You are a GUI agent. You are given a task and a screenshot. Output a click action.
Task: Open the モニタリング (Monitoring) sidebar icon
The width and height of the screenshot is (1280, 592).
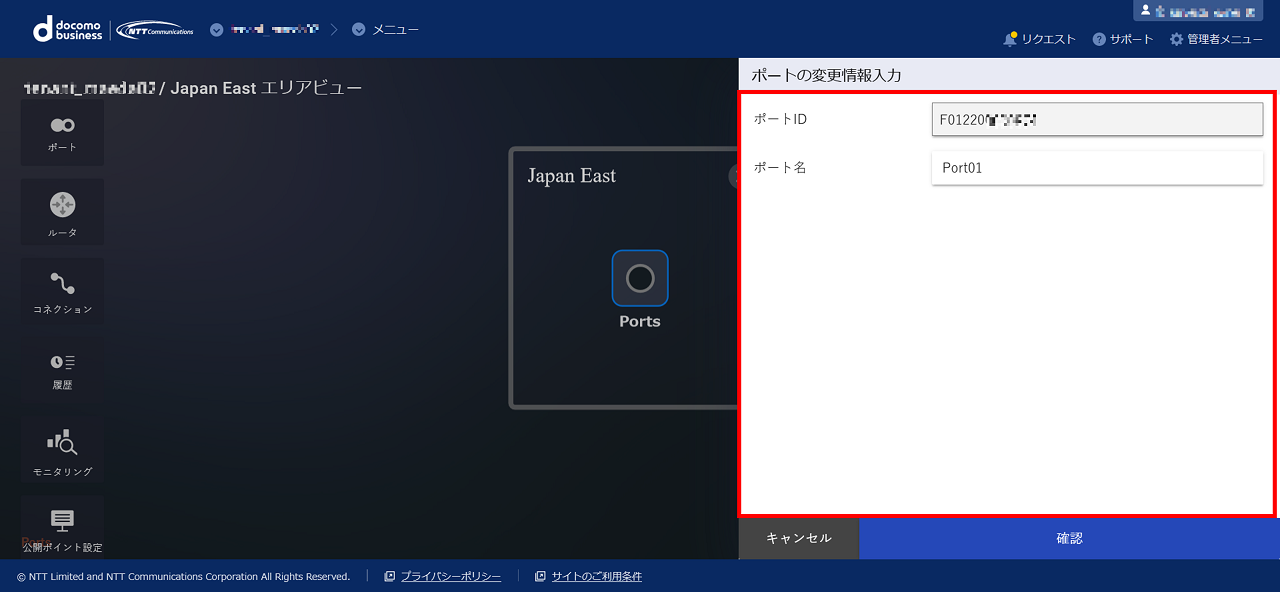(x=62, y=449)
